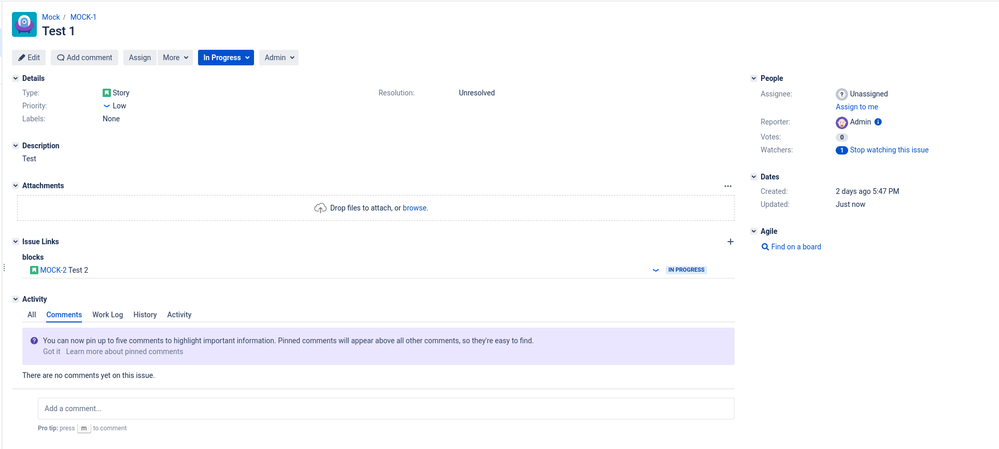Click the MOCK-2 story type icon
This screenshot has width=999, height=449.
(34, 270)
